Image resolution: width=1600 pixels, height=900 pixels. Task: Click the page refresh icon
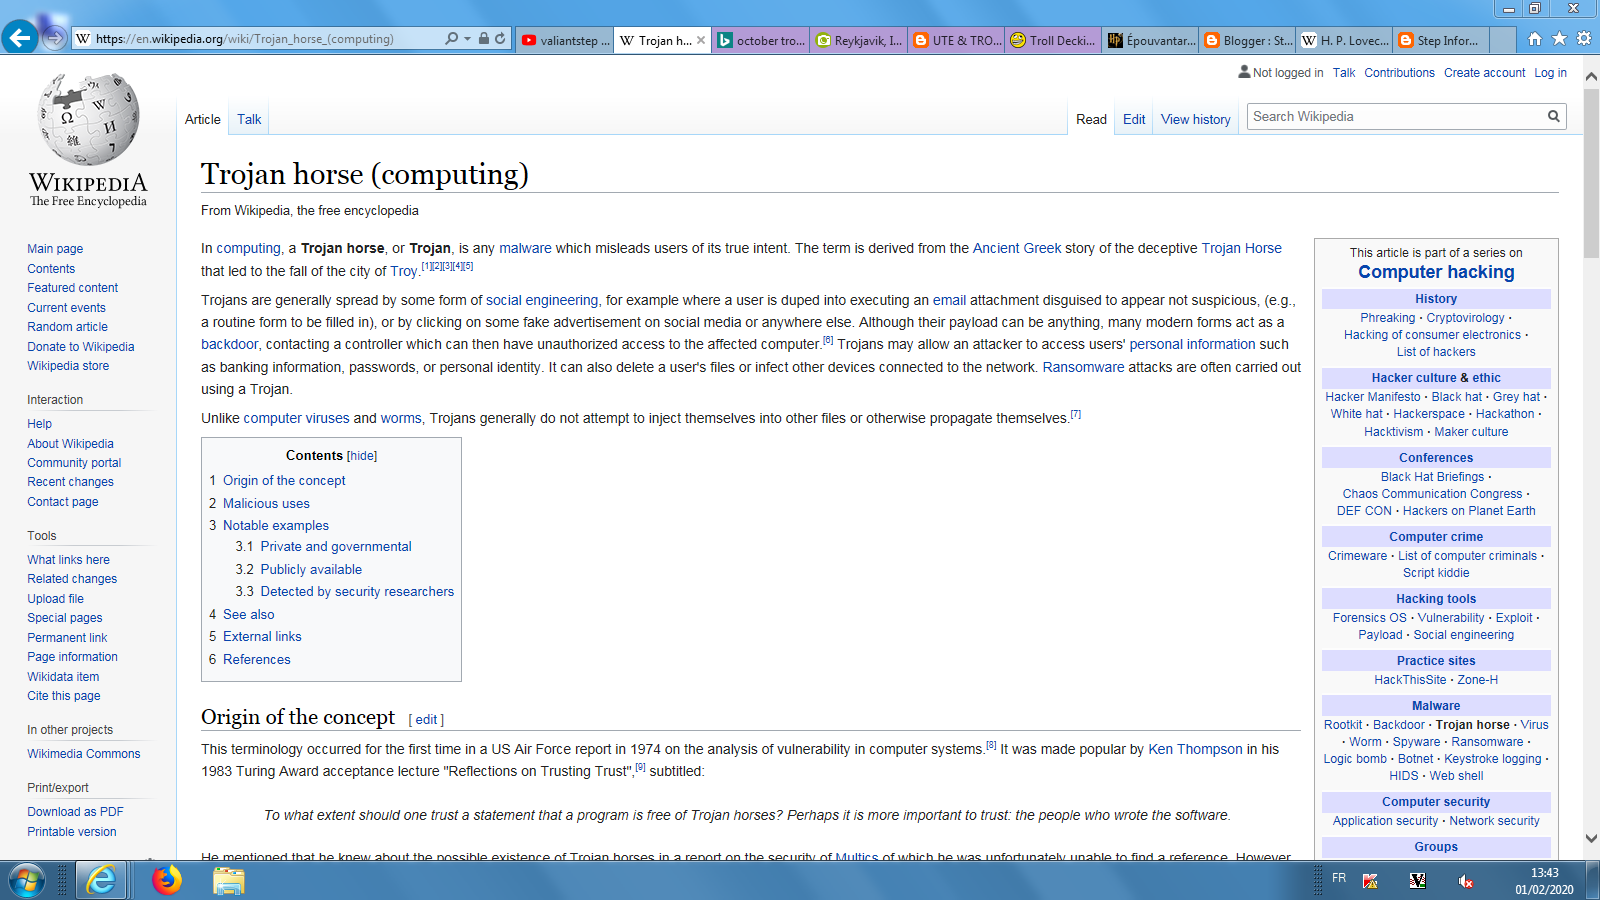pyautogui.click(x=500, y=39)
